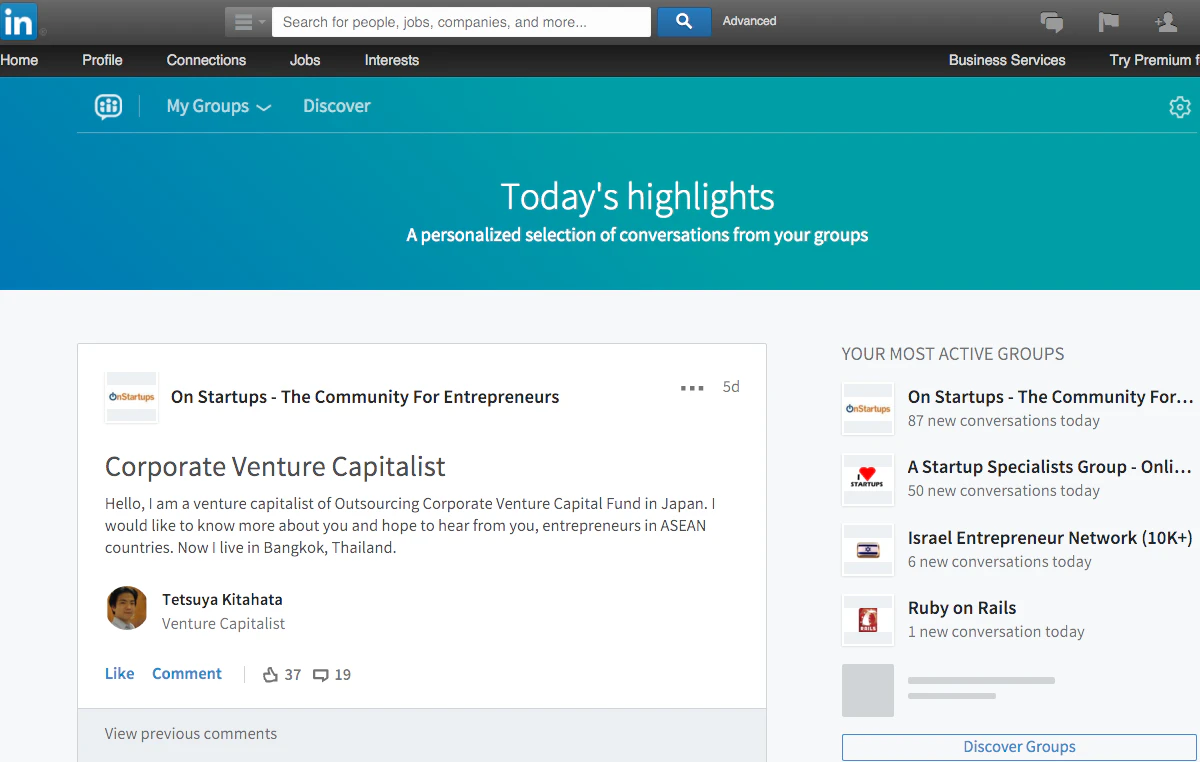The width and height of the screenshot is (1200, 762).
Task: Click the three-dot post options icon
Action: [692, 388]
